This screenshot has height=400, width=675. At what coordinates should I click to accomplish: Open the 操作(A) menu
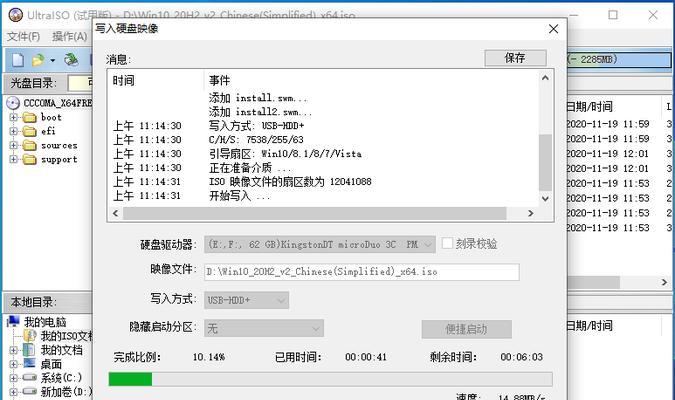click(70, 37)
